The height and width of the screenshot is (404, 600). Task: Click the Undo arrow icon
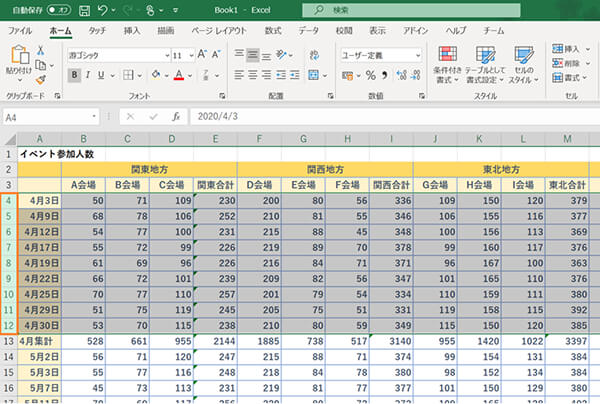click(x=104, y=10)
